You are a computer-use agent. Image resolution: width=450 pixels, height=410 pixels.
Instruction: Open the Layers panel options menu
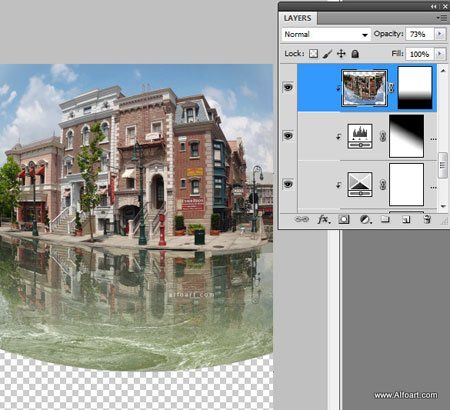coord(442,18)
